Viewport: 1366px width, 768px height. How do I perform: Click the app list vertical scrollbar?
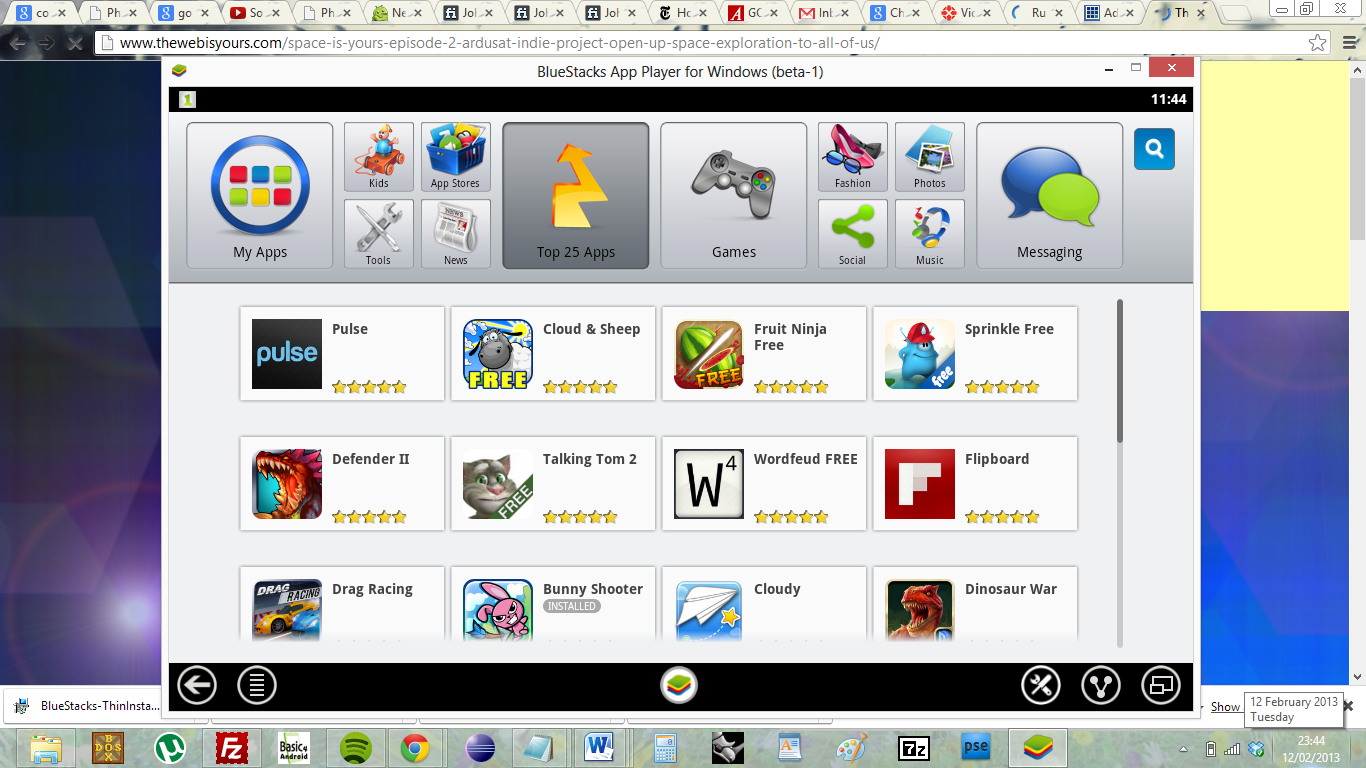point(1120,371)
